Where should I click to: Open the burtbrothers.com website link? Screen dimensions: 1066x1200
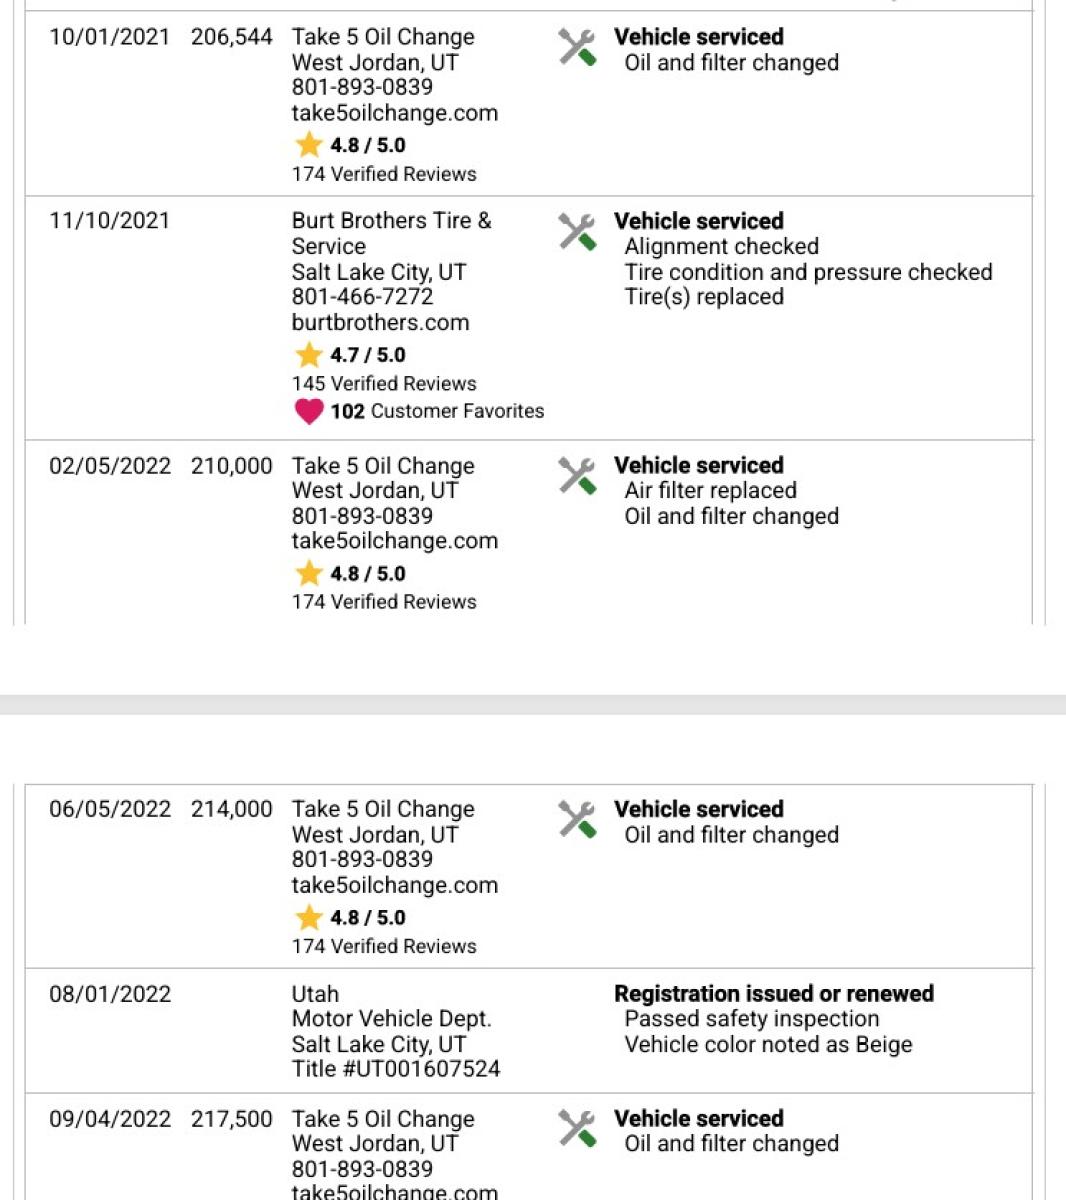pyautogui.click(x=380, y=323)
